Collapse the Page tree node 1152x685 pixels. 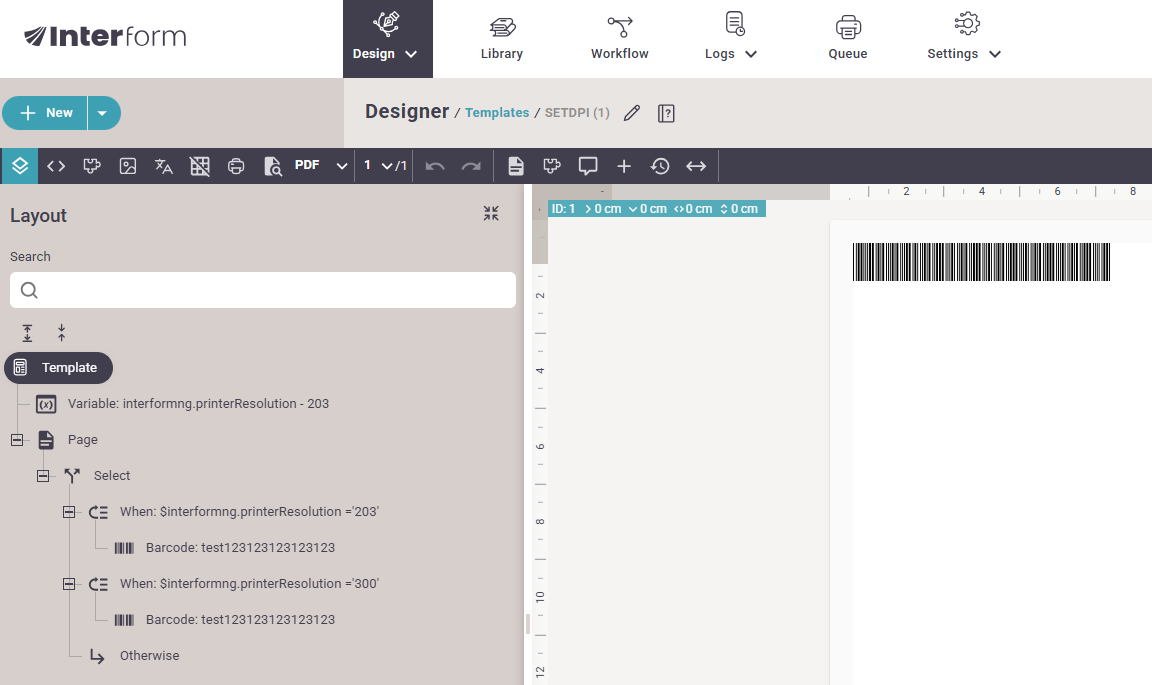[x=17, y=440]
